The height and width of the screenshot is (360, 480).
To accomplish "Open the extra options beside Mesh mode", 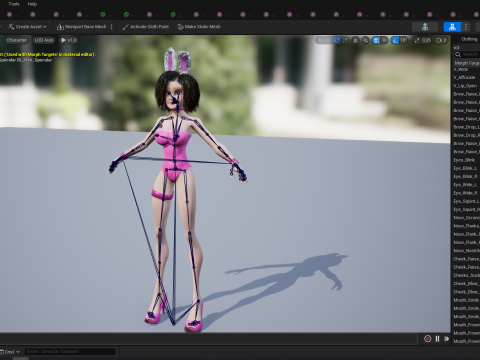I will point(466,27).
